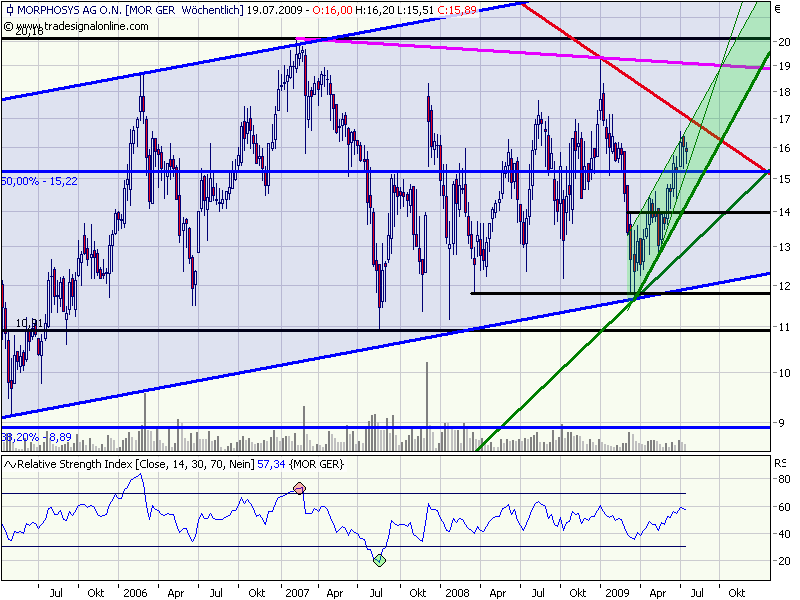Select the red overbought circle marker on RSI
Image resolution: width=800 pixels, height=600 pixels.
tap(298, 489)
